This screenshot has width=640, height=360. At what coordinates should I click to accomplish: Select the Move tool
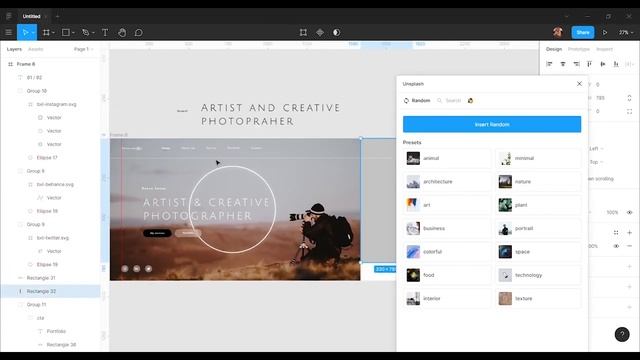click(x=25, y=32)
